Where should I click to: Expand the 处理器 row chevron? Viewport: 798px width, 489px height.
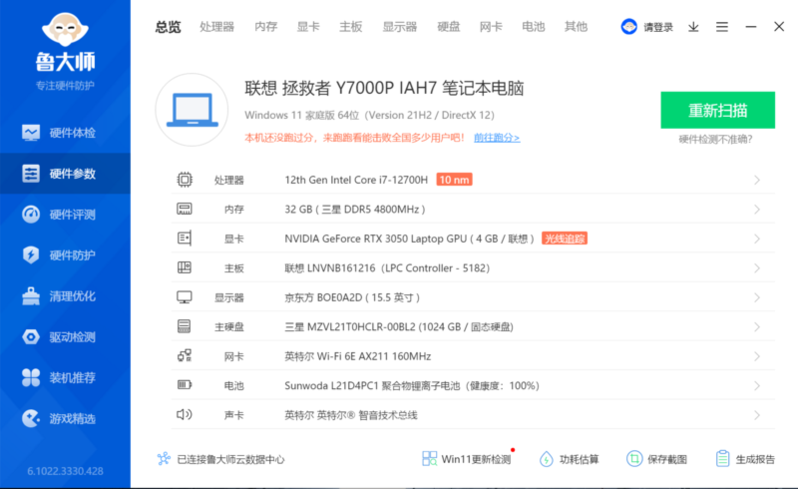coord(757,180)
